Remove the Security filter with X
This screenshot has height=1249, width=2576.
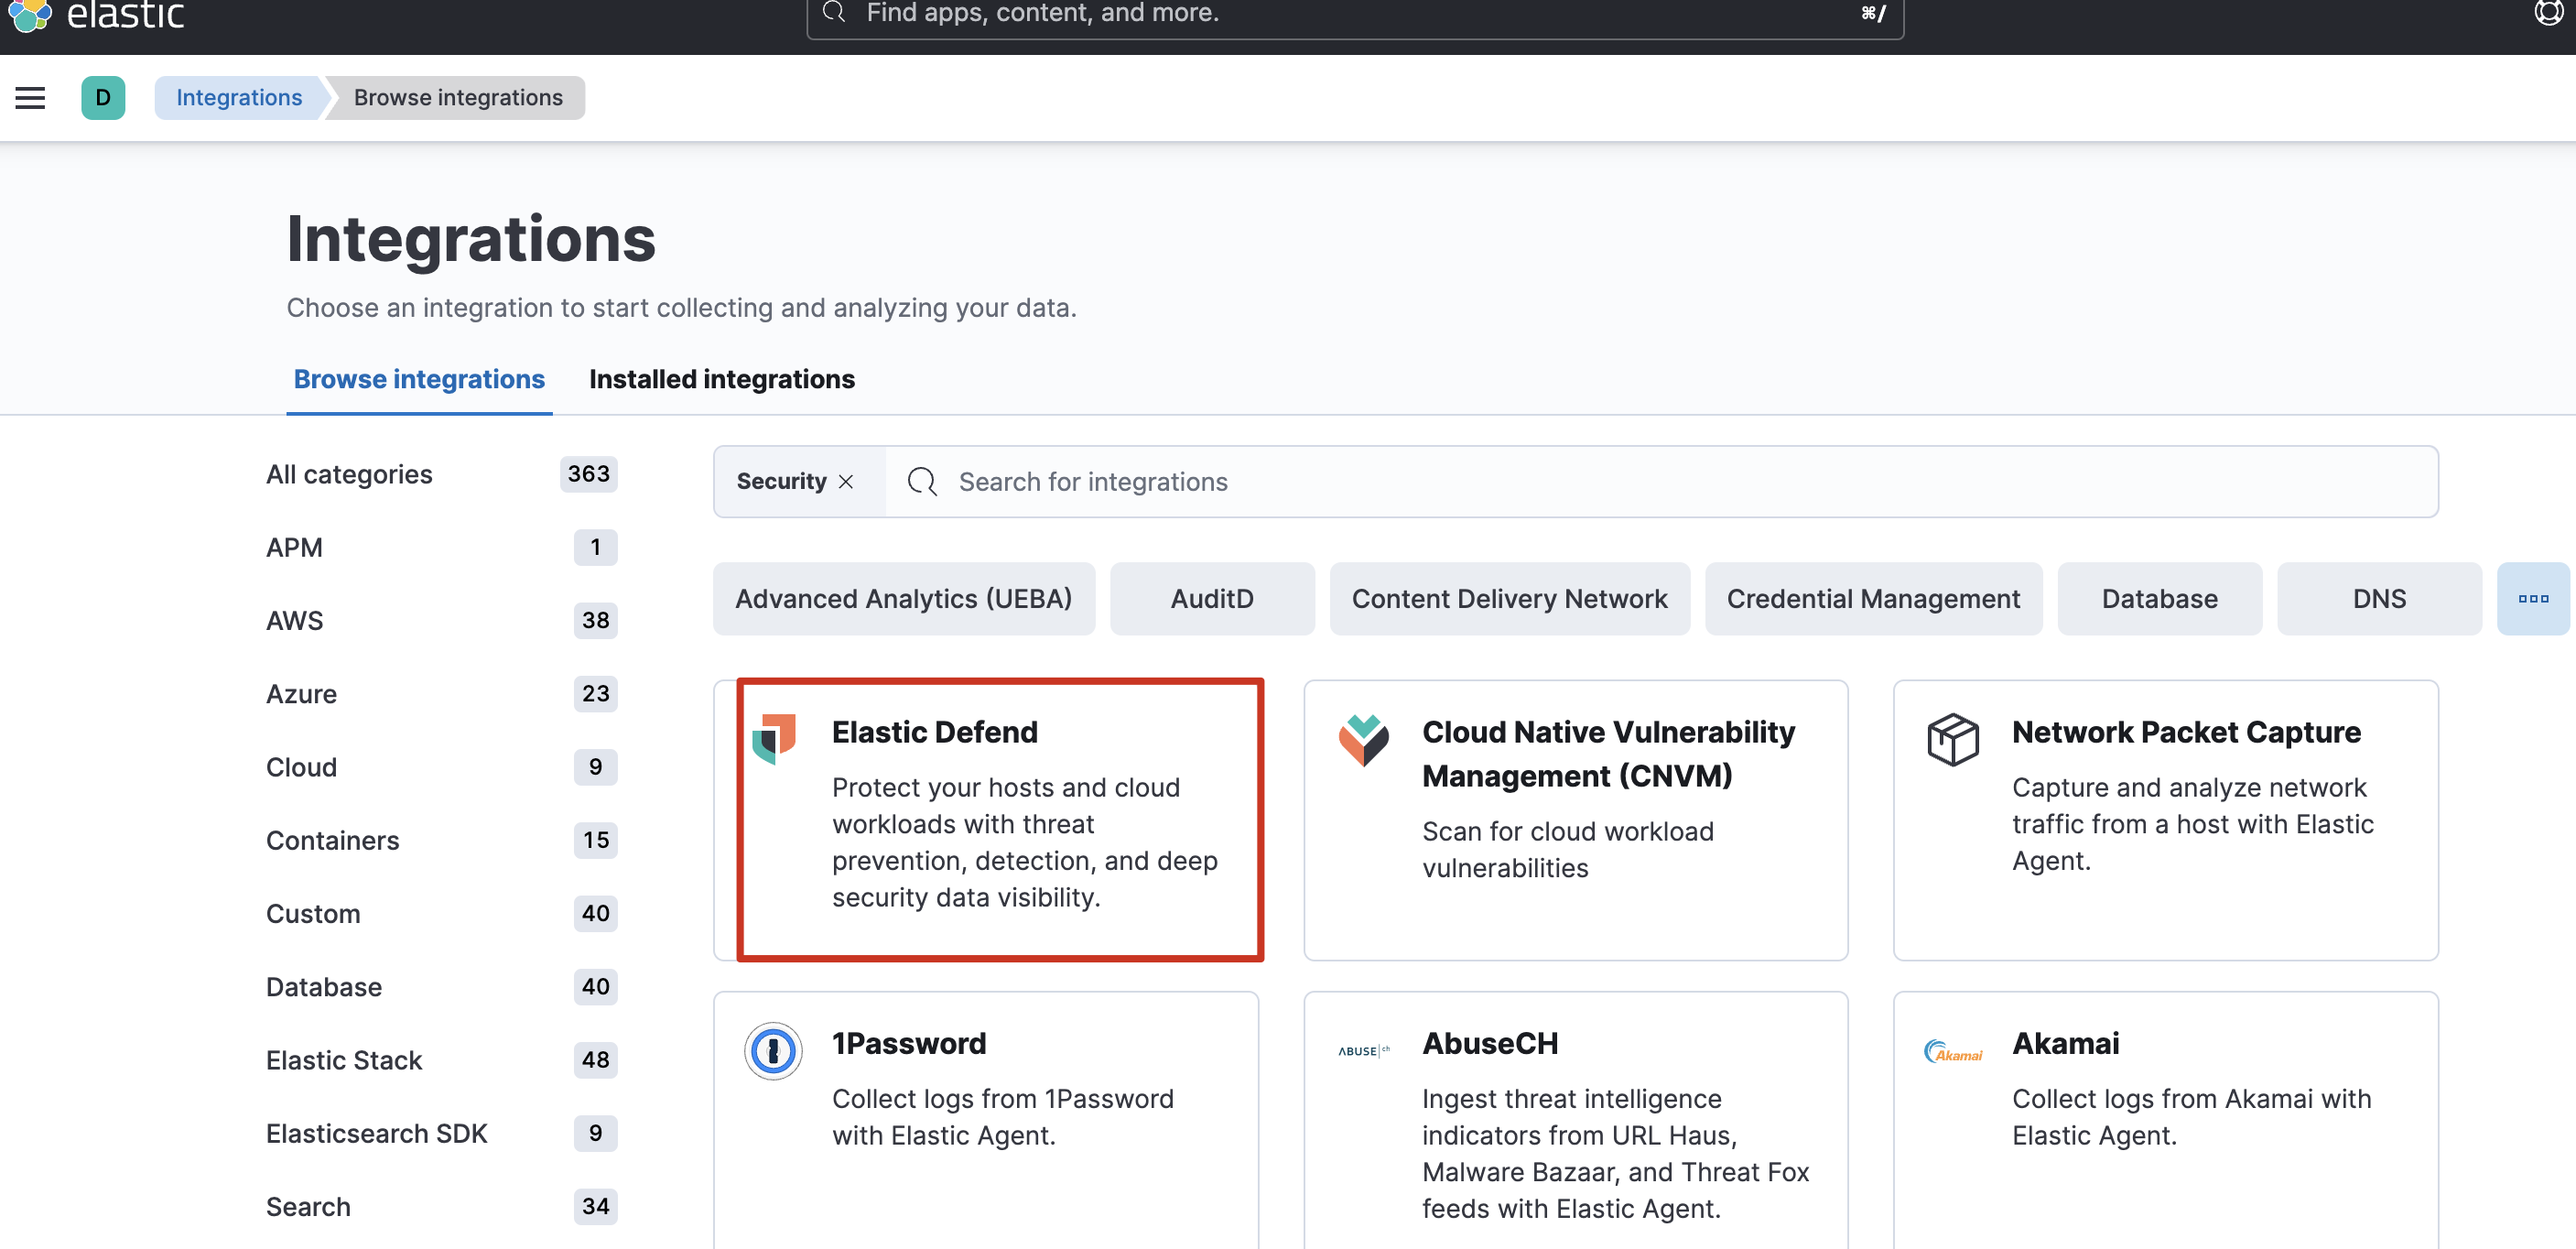pos(846,481)
